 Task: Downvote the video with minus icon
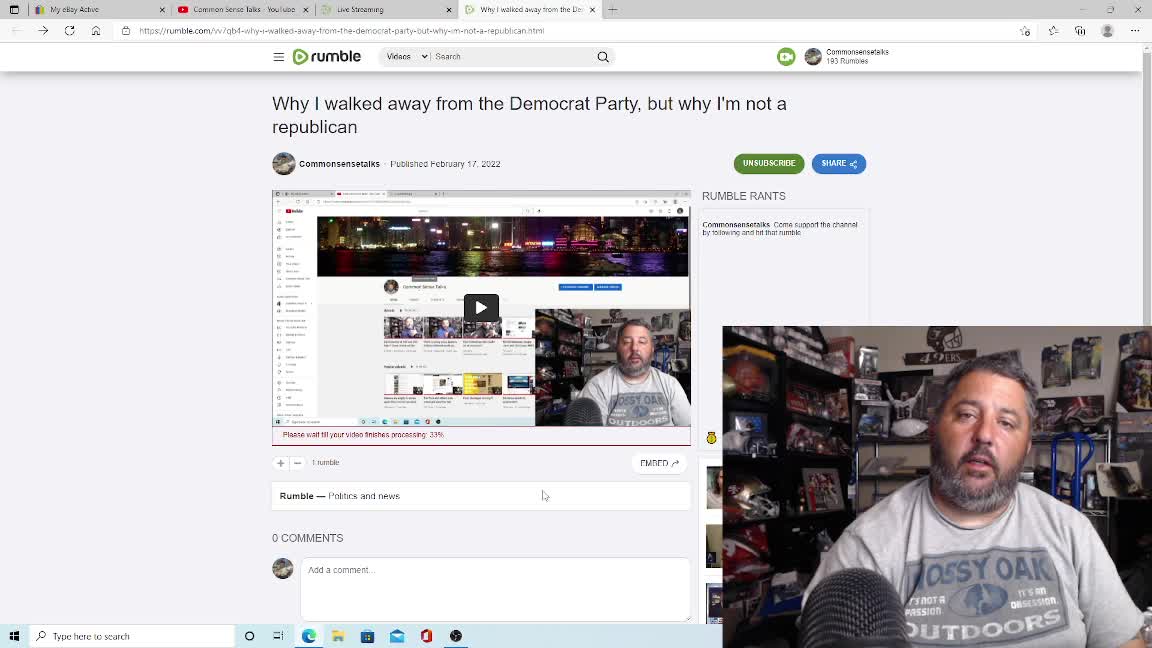(x=298, y=463)
